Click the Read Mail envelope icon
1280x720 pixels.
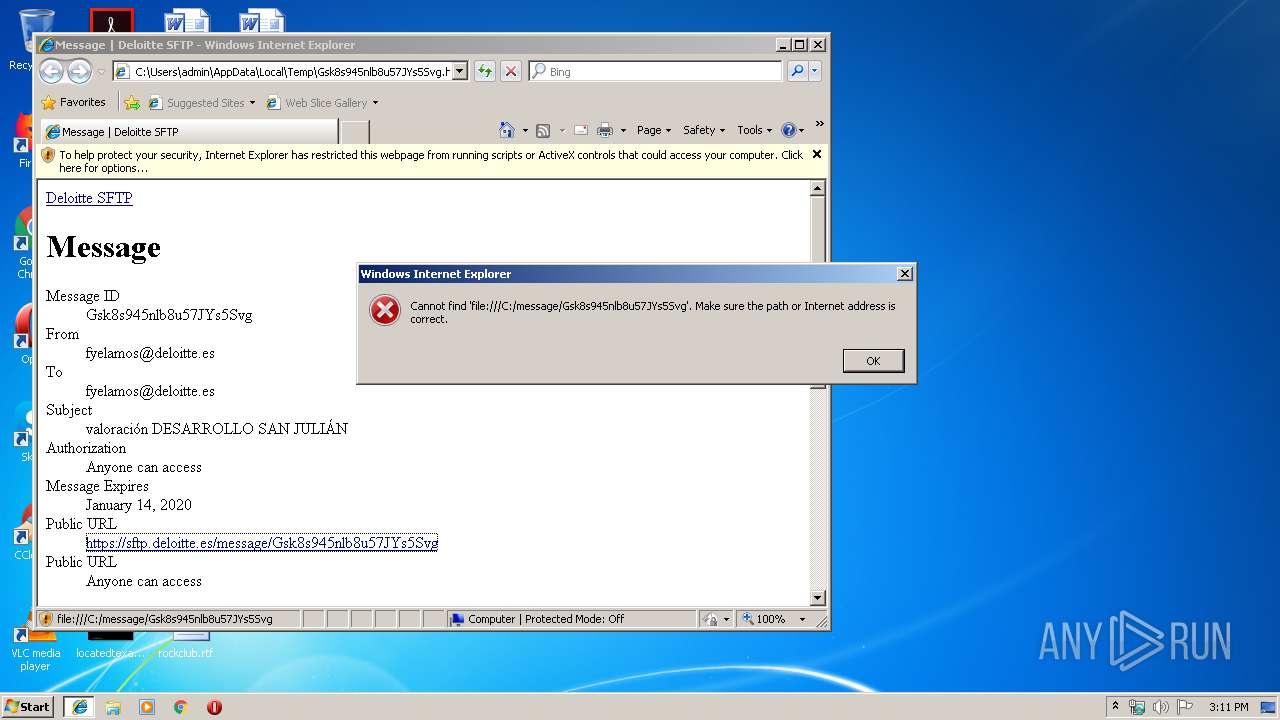580,130
